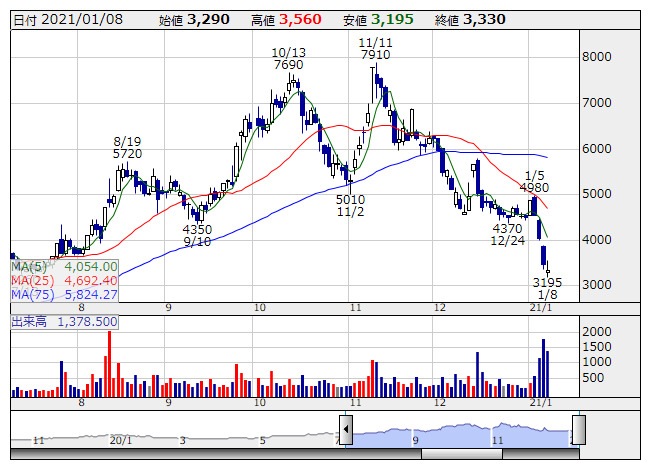Click the 8/19 5720 peak marker
Image resolution: width=653 pixels, height=470 pixels.
click(127, 149)
